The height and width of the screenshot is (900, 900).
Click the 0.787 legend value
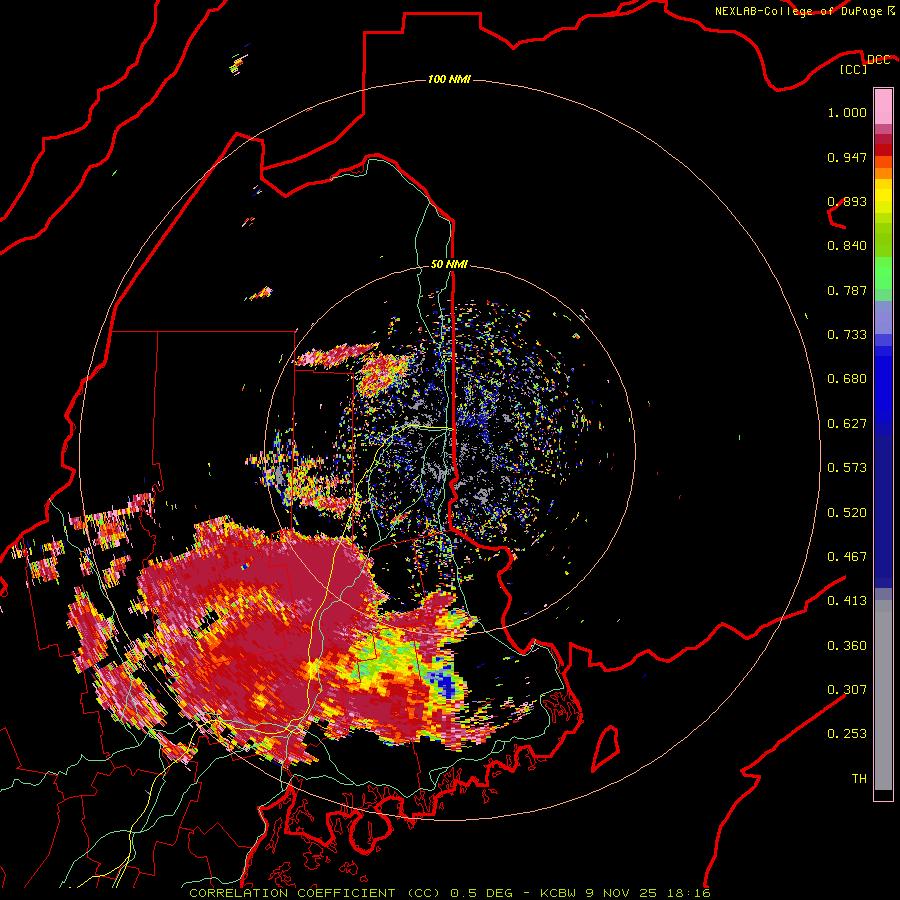[847, 290]
